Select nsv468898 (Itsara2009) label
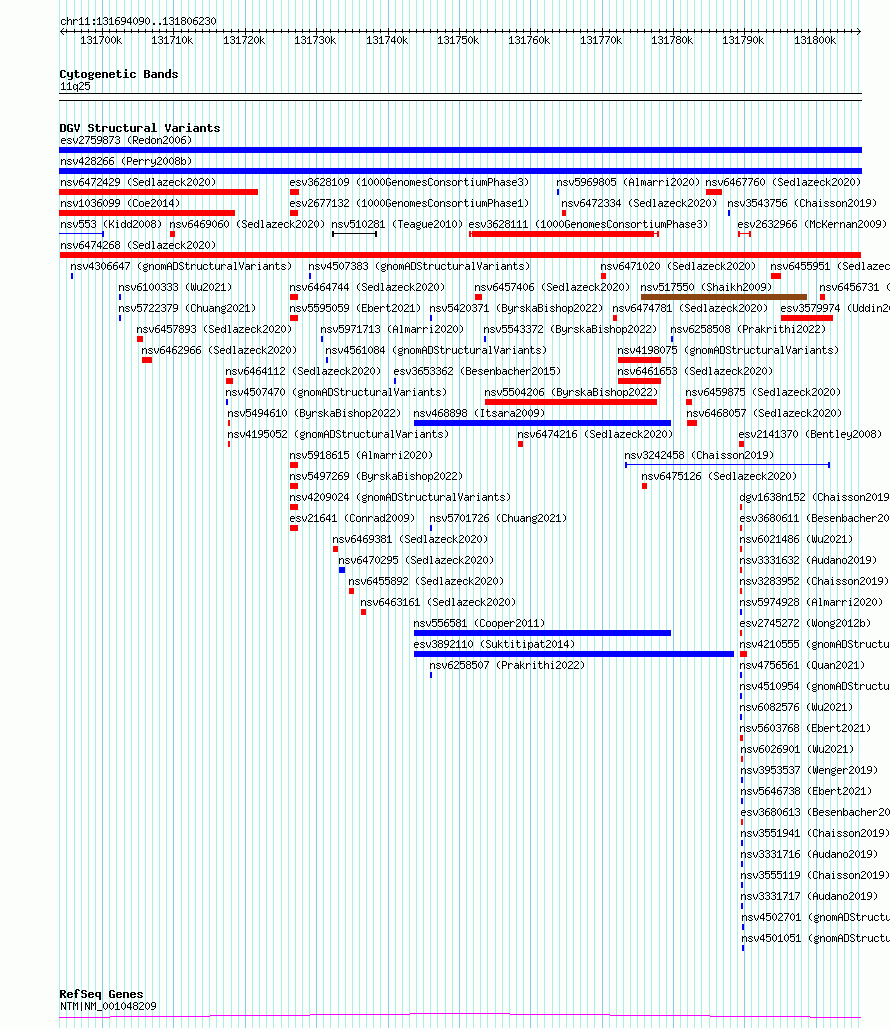Screen dimensions: 890x1028 479,413
